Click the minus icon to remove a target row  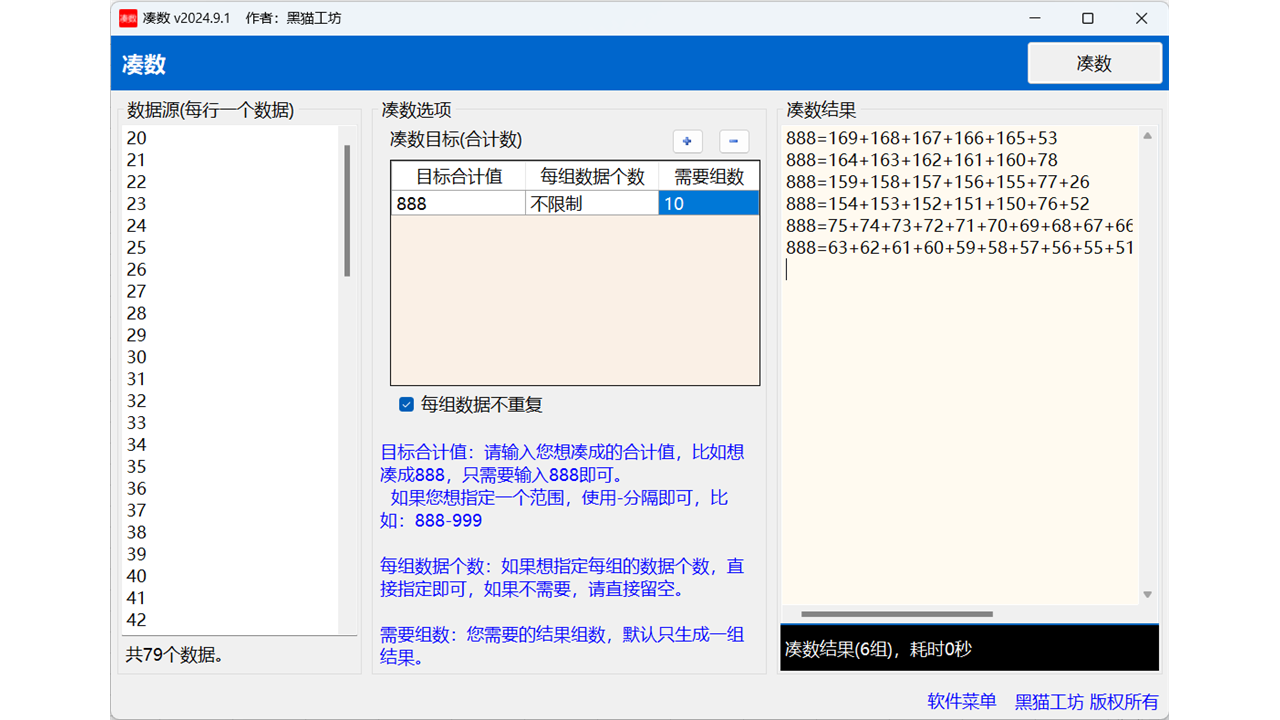[x=733, y=141]
